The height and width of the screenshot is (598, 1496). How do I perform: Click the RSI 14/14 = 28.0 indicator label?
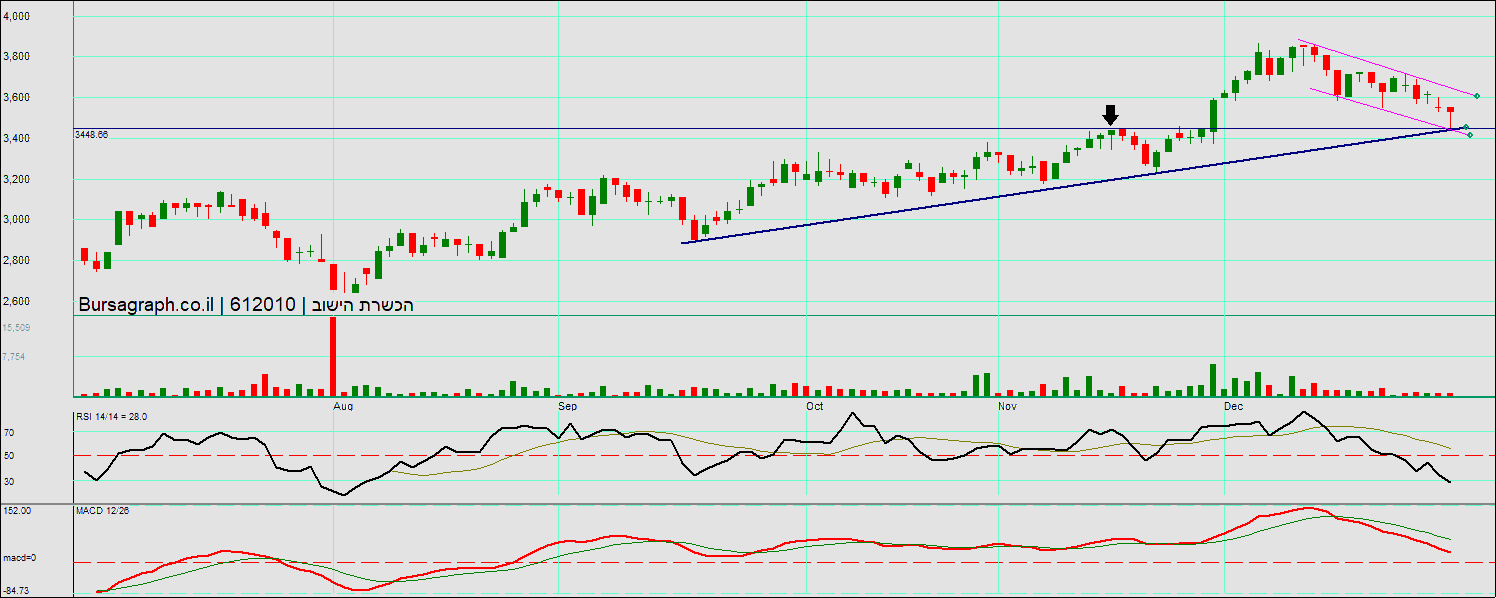click(112, 416)
